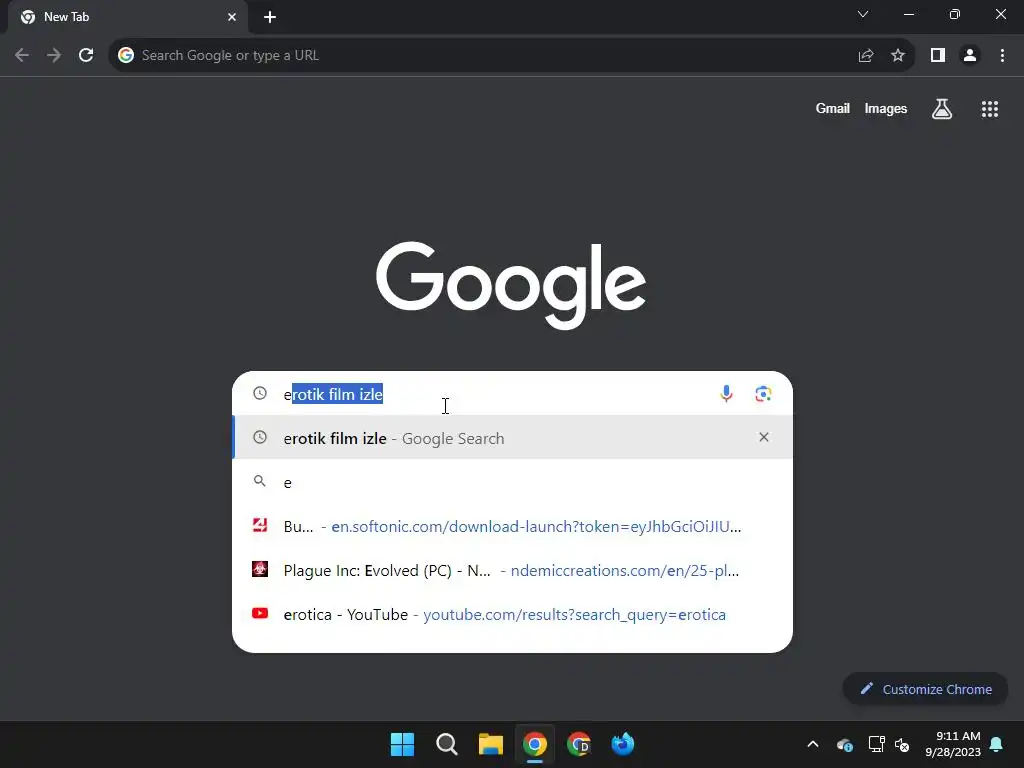1024x768 pixels.
Task: Share this page icon in address bar
Action: (x=866, y=56)
